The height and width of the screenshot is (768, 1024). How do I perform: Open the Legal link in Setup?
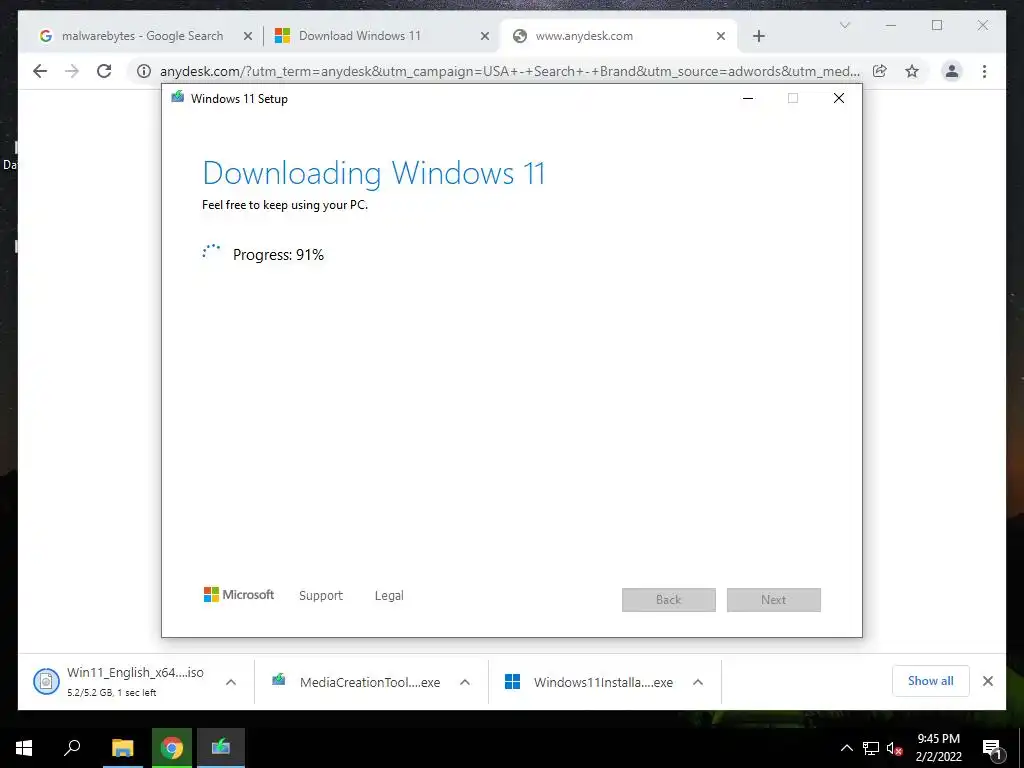(x=389, y=596)
